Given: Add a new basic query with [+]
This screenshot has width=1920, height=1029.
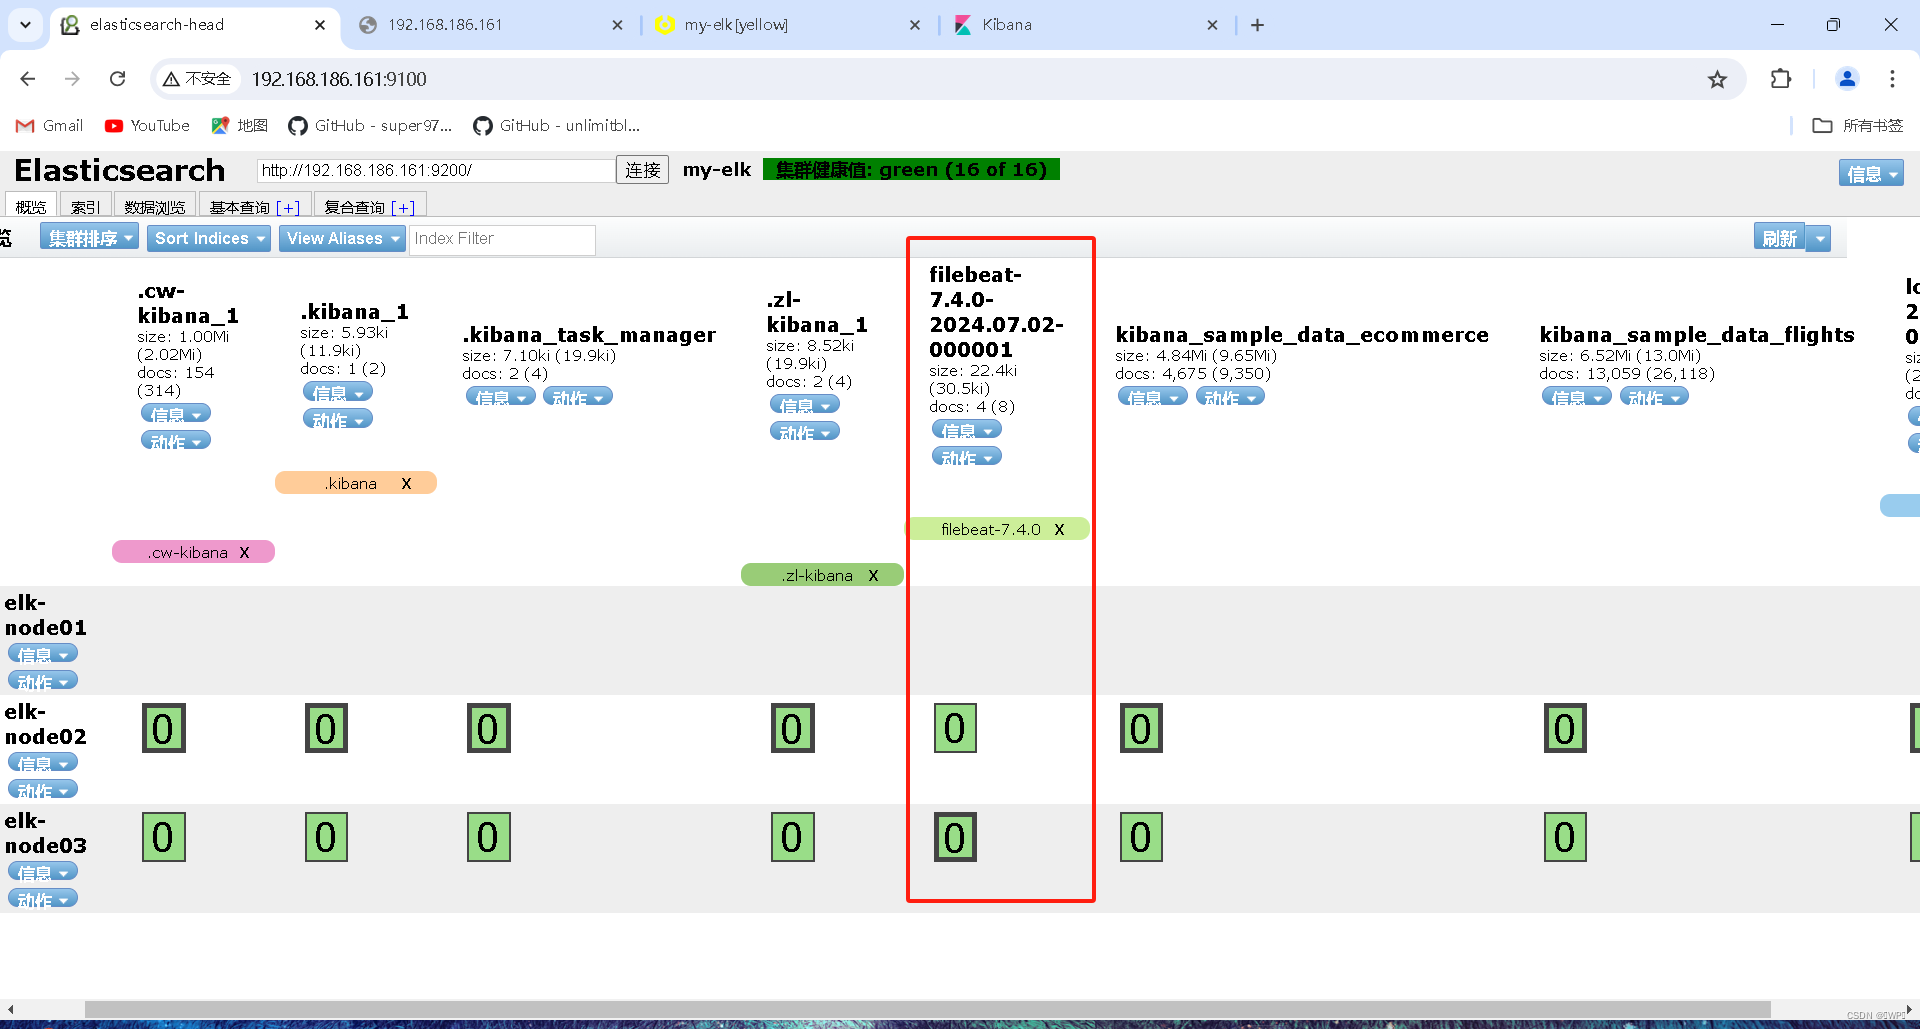Looking at the screenshot, I should click(x=288, y=208).
